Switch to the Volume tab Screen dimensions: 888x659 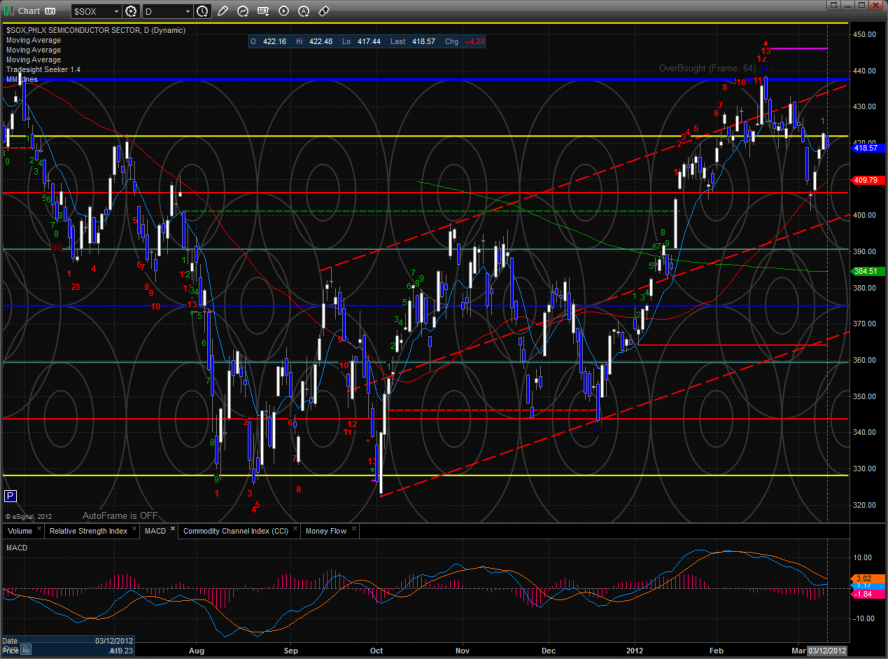20,531
